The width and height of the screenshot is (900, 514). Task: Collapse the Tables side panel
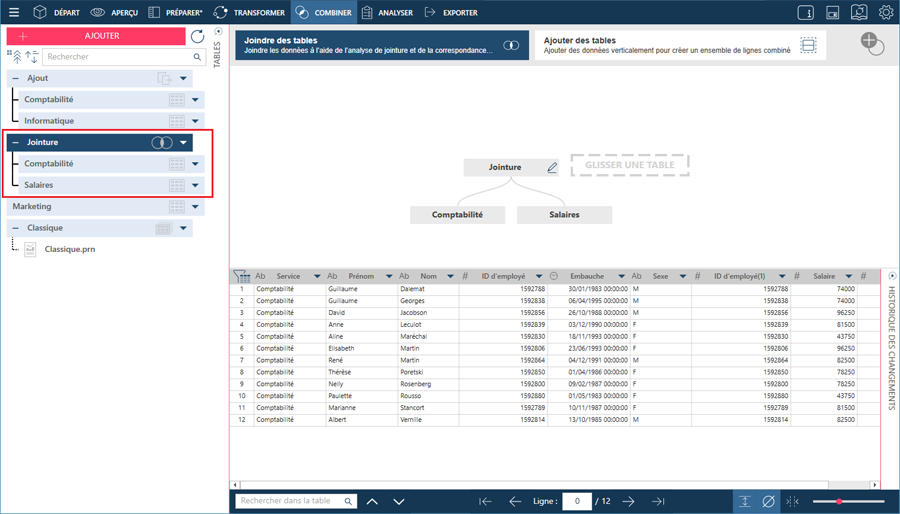coord(219,32)
